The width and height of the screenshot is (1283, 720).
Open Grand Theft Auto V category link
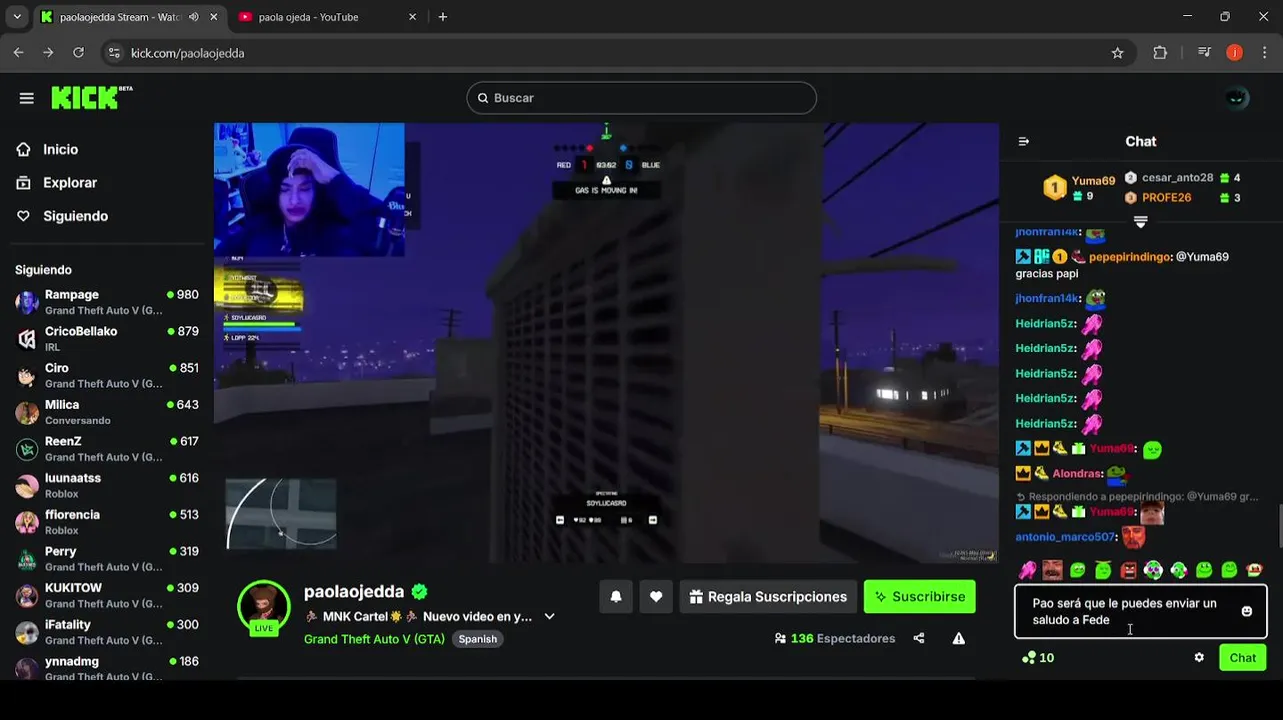coord(374,639)
